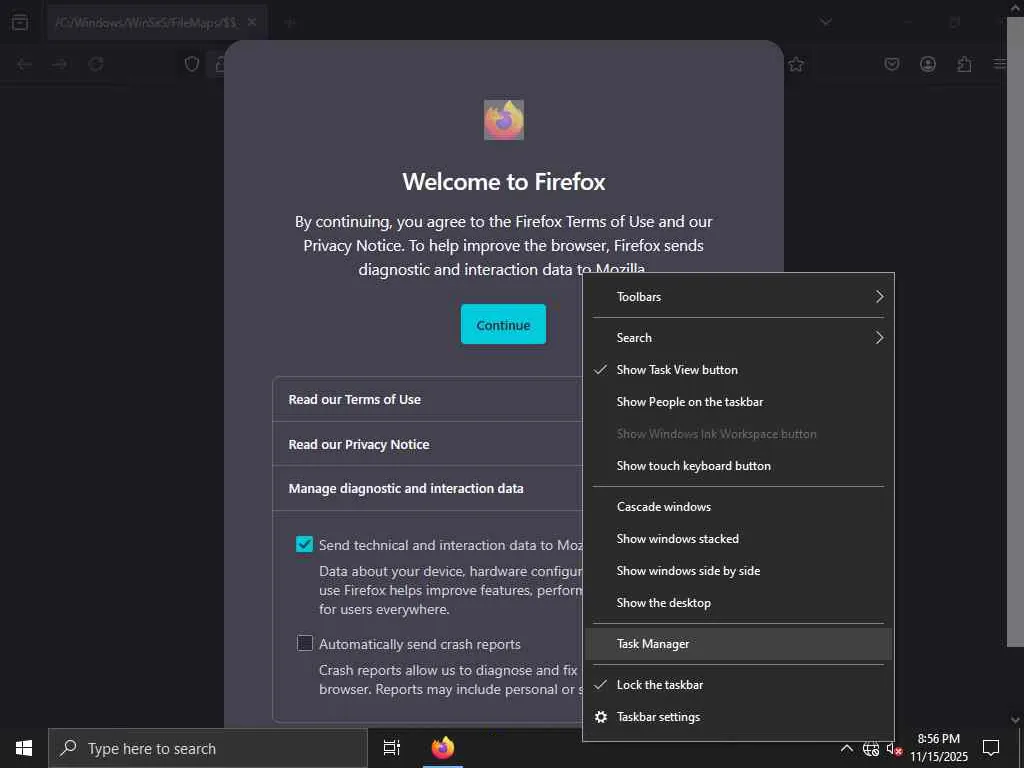This screenshot has height=768, width=1024.
Task: Choose Show windows stacked
Action: (738, 539)
